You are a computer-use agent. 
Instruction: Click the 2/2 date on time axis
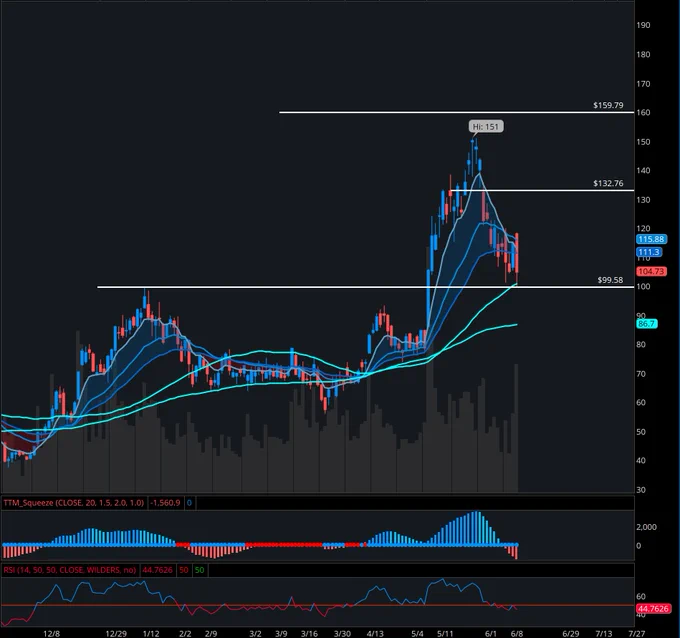tap(185, 633)
